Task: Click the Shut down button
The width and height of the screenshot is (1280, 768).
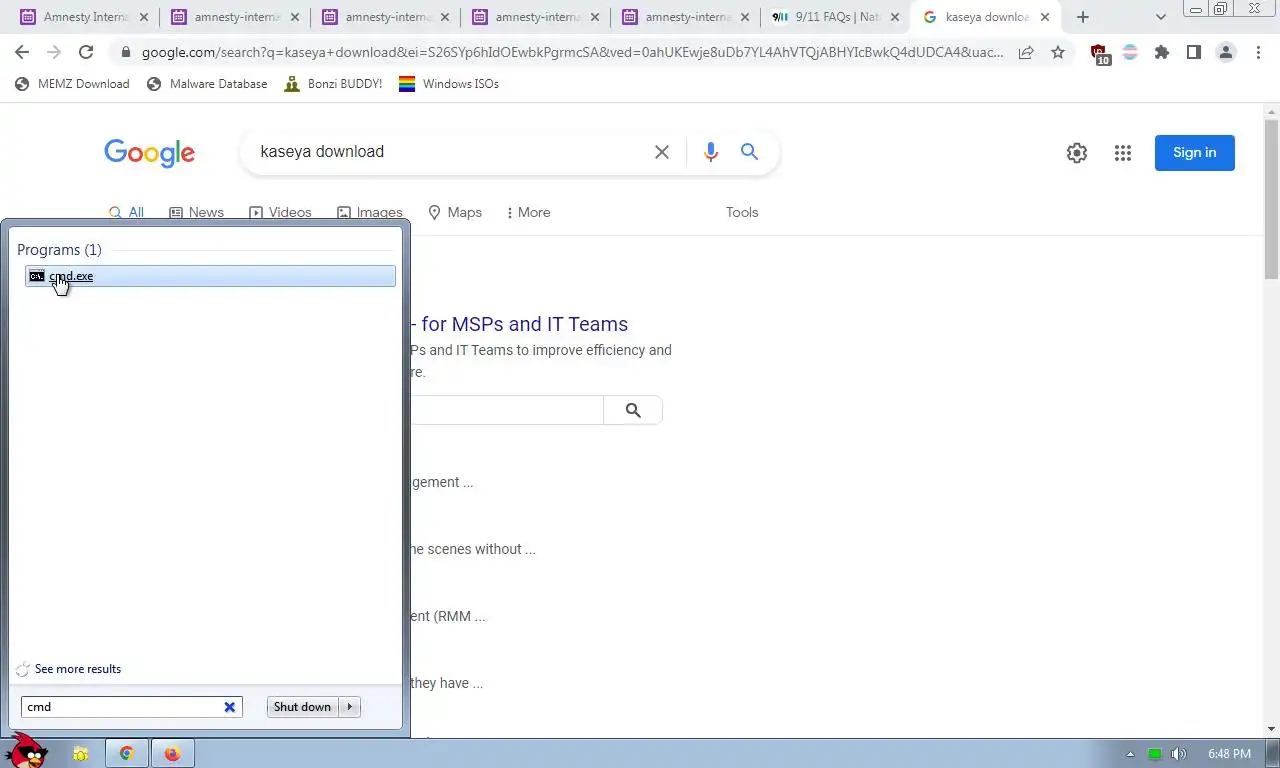Action: click(302, 707)
